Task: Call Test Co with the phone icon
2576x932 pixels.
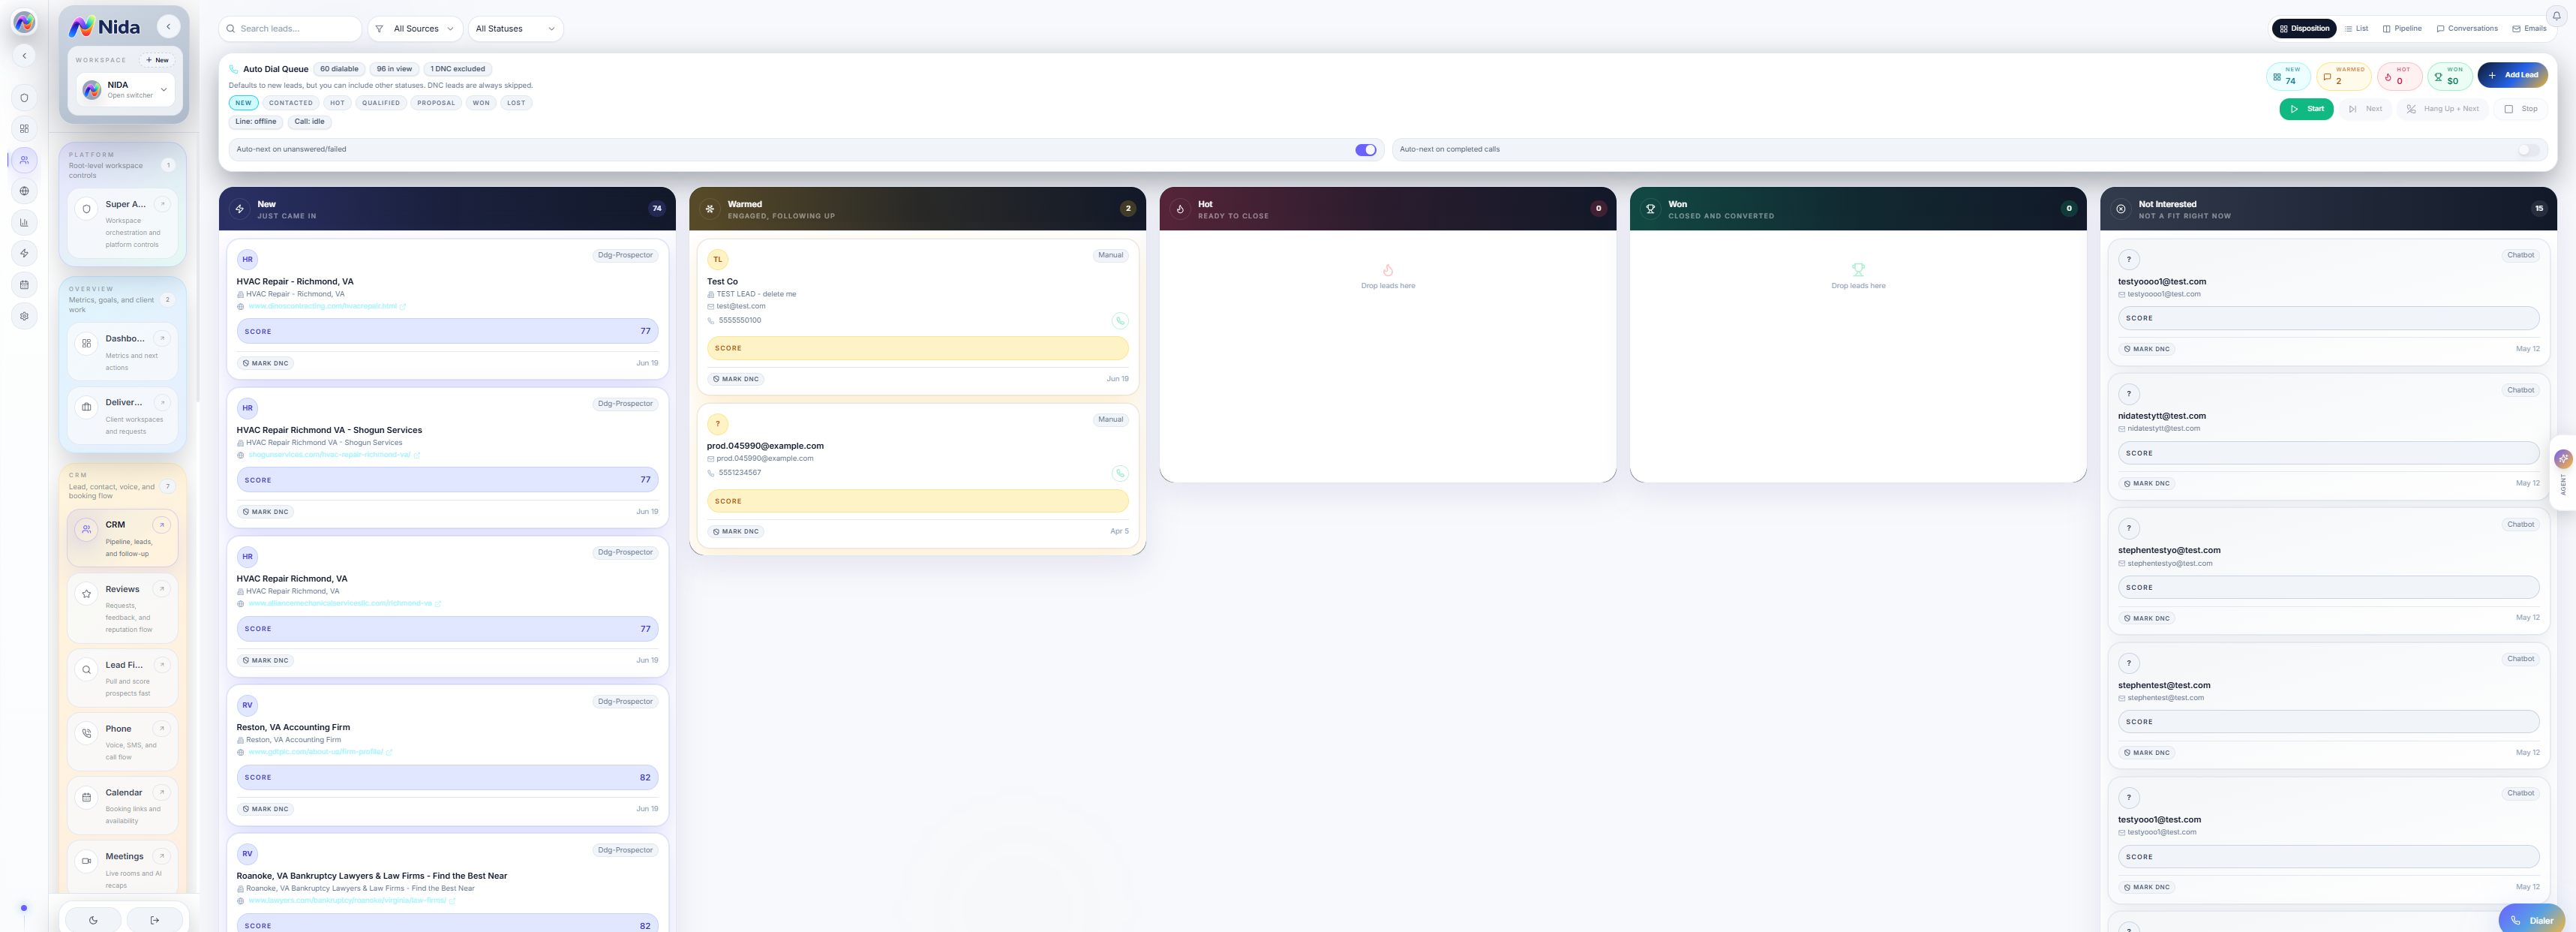Action: click(1120, 321)
